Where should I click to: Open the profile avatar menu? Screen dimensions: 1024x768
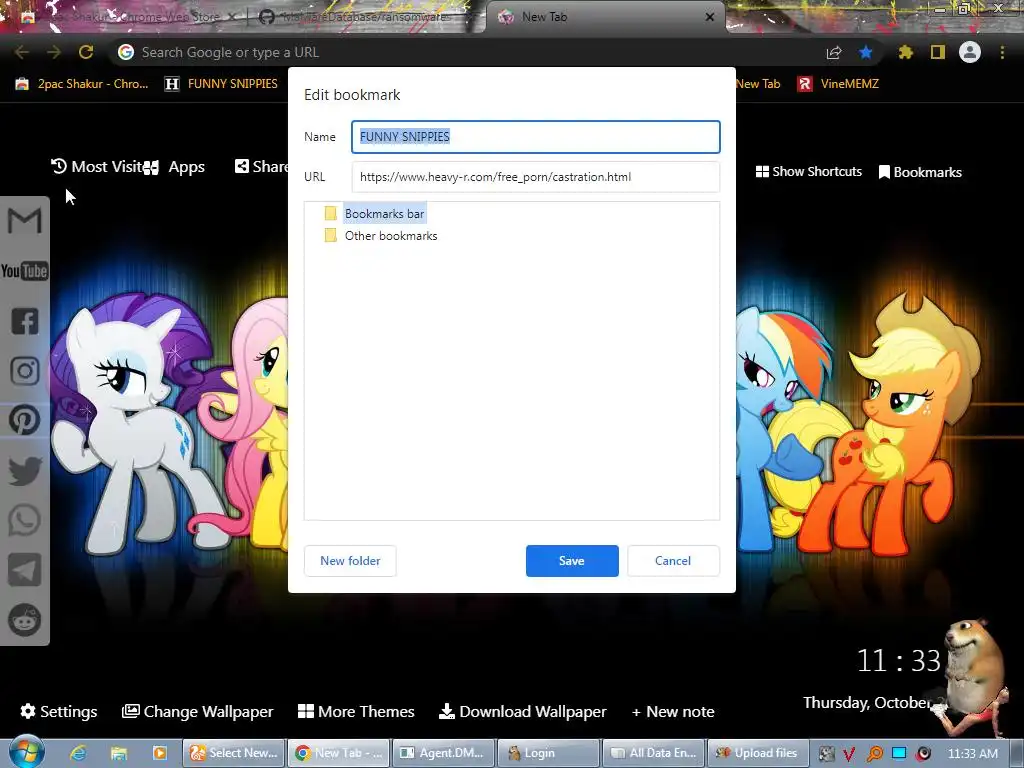(970, 52)
